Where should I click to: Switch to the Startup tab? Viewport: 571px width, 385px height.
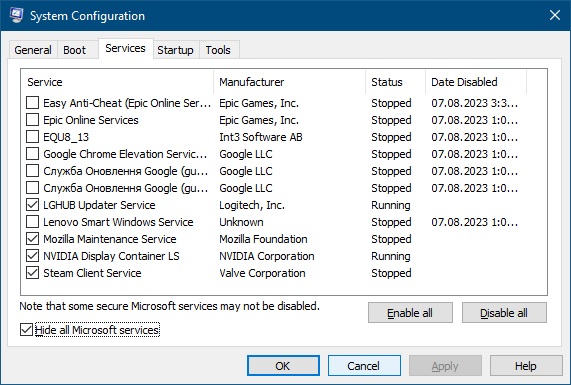point(176,50)
